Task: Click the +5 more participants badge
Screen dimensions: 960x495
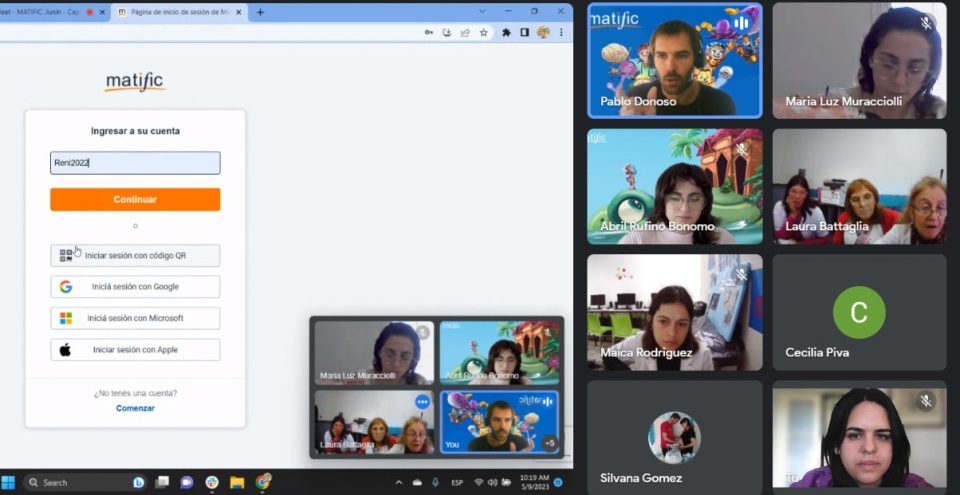Action: (550, 444)
